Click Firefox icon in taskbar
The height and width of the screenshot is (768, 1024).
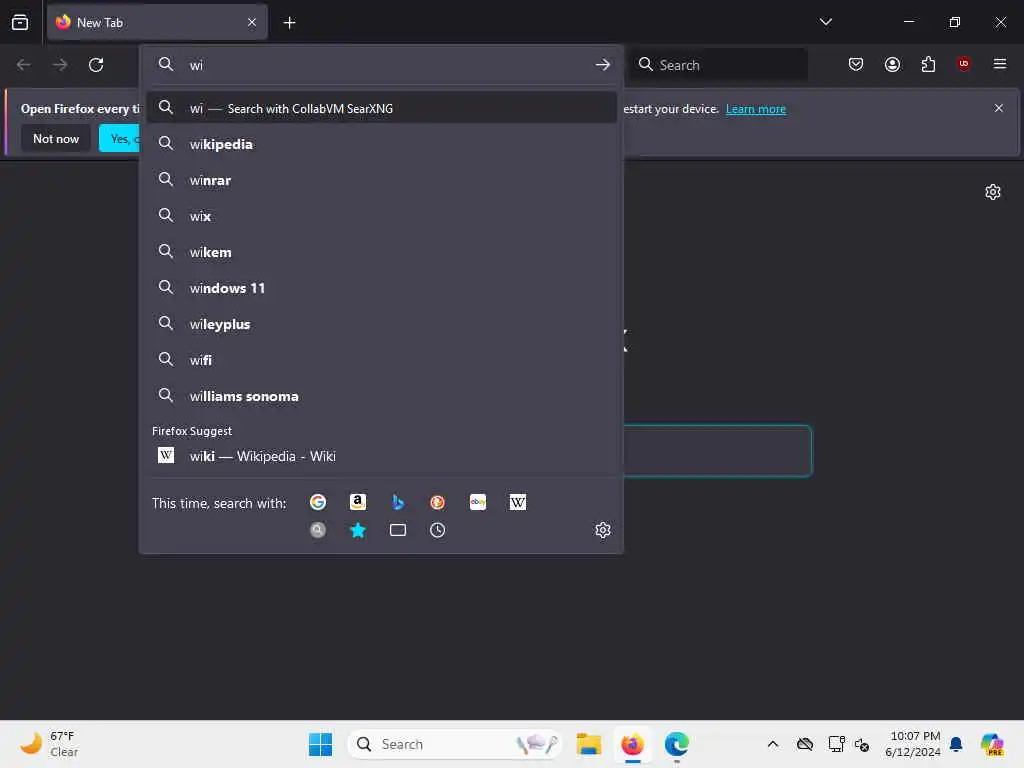tap(632, 744)
